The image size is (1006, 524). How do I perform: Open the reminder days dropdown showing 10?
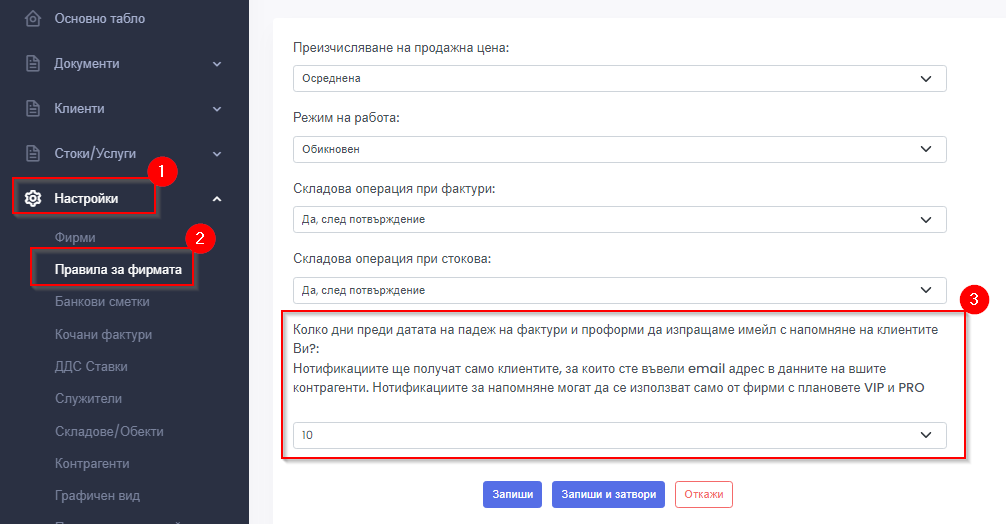click(x=619, y=435)
